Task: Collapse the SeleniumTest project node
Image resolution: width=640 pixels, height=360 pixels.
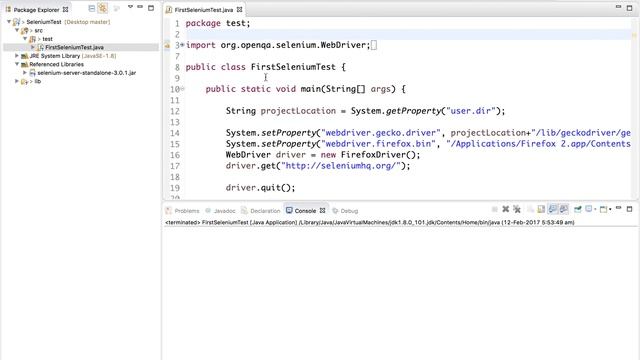Action: click(9, 22)
